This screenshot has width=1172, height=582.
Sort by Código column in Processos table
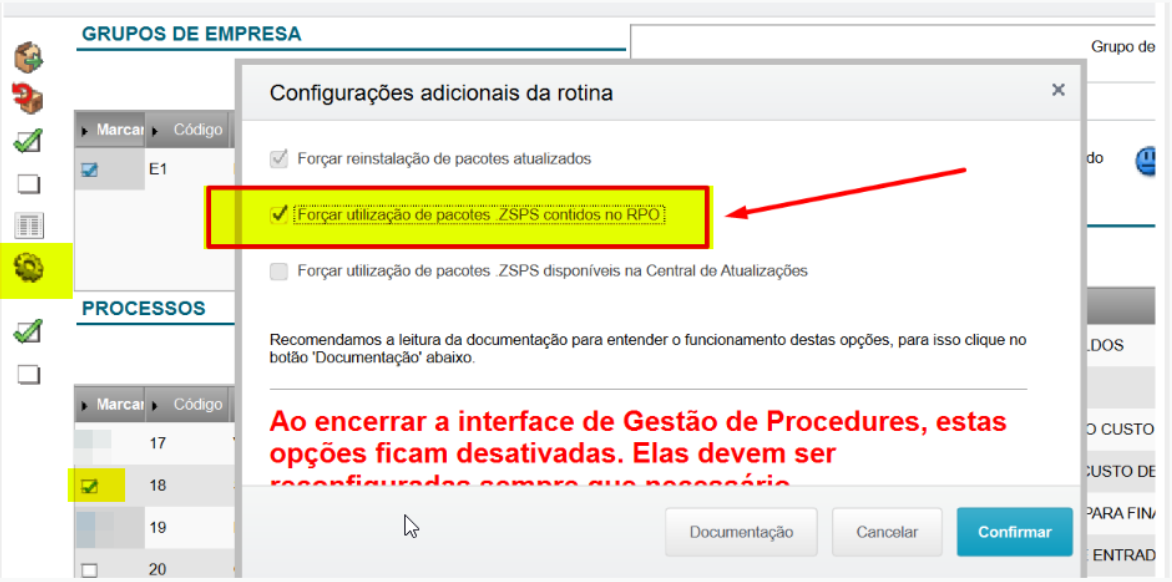coord(189,404)
